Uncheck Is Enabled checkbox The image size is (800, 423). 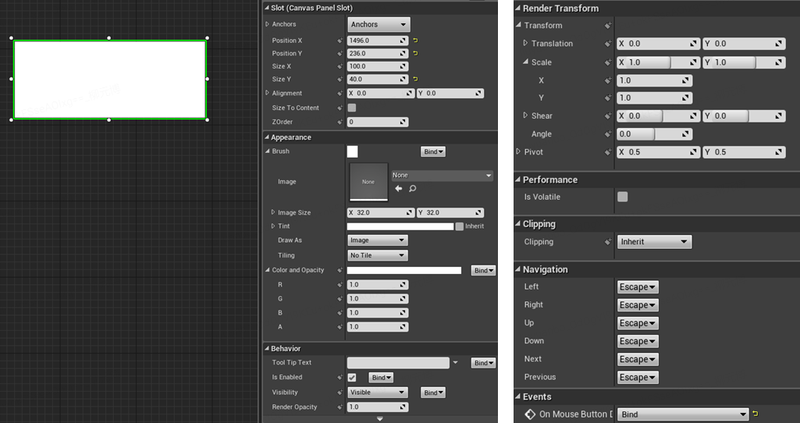pyautogui.click(x=352, y=378)
